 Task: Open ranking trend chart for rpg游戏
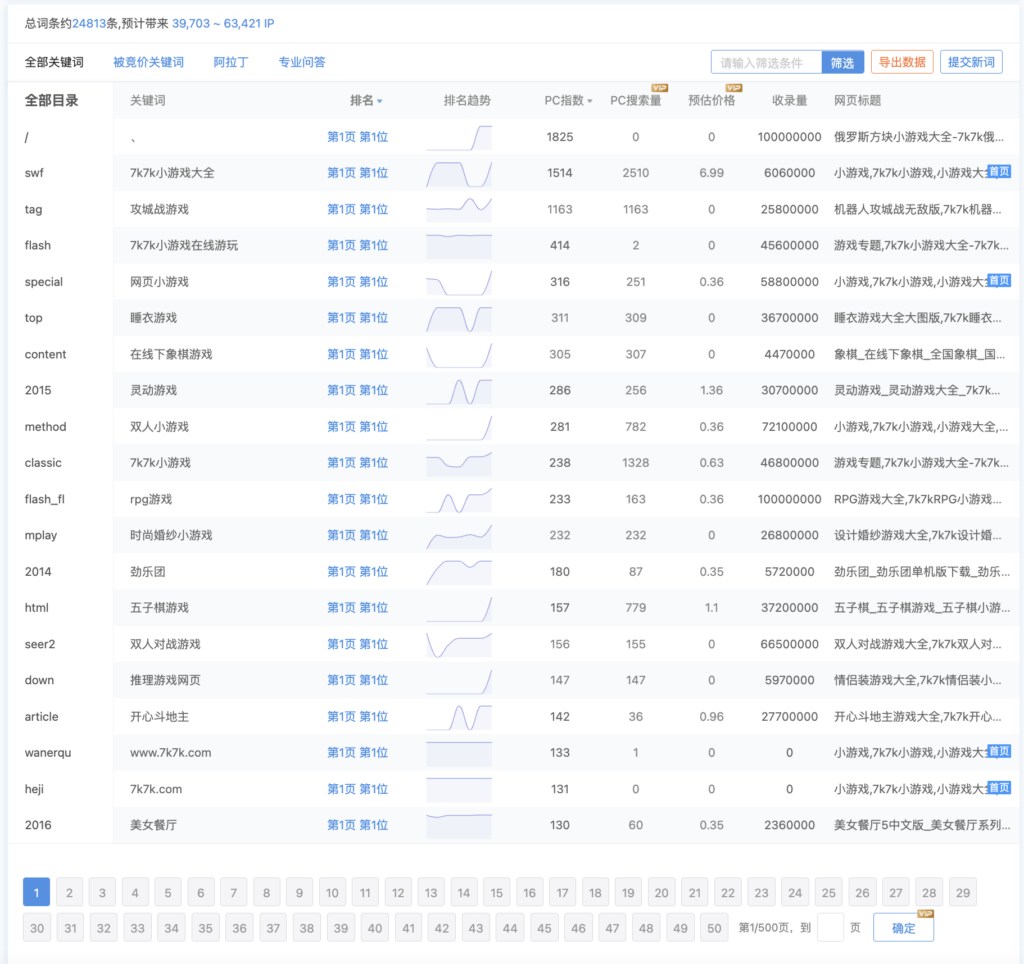458,499
